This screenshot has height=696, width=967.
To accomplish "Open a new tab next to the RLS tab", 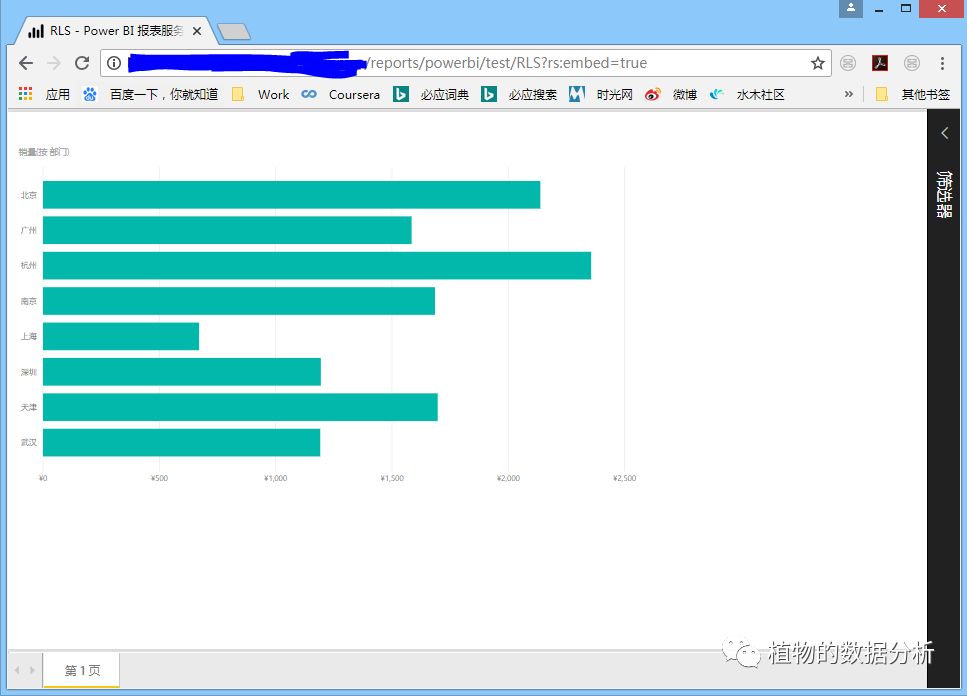I will [x=233, y=32].
